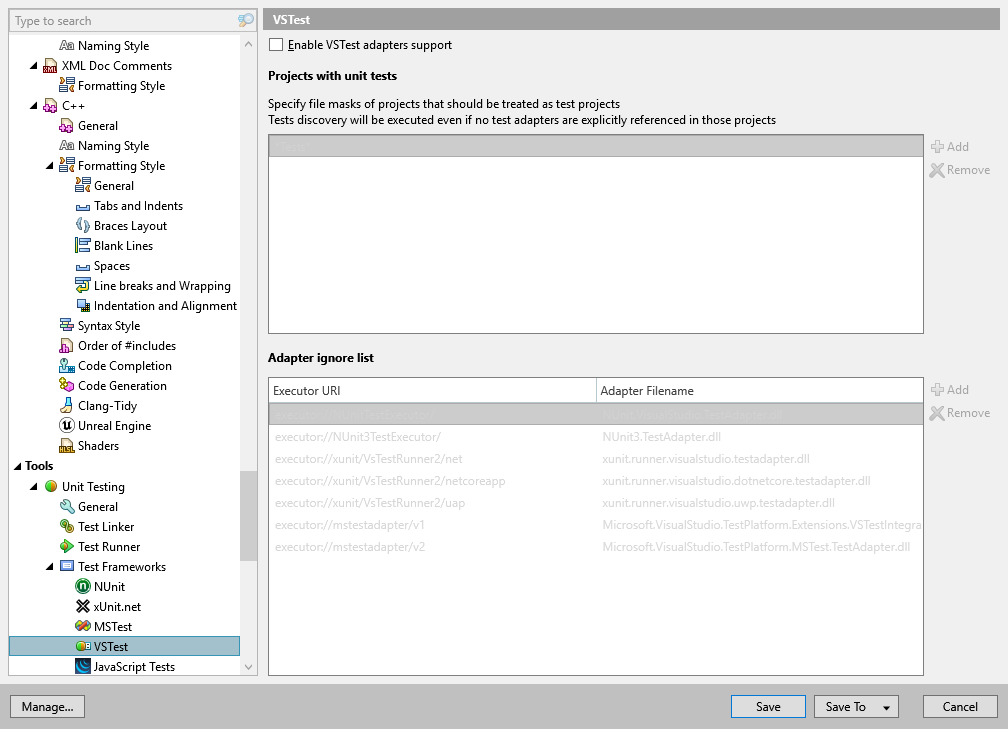Image resolution: width=1008 pixels, height=729 pixels.
Task: Open Code Generation page icon
Action: coord(66,386)
